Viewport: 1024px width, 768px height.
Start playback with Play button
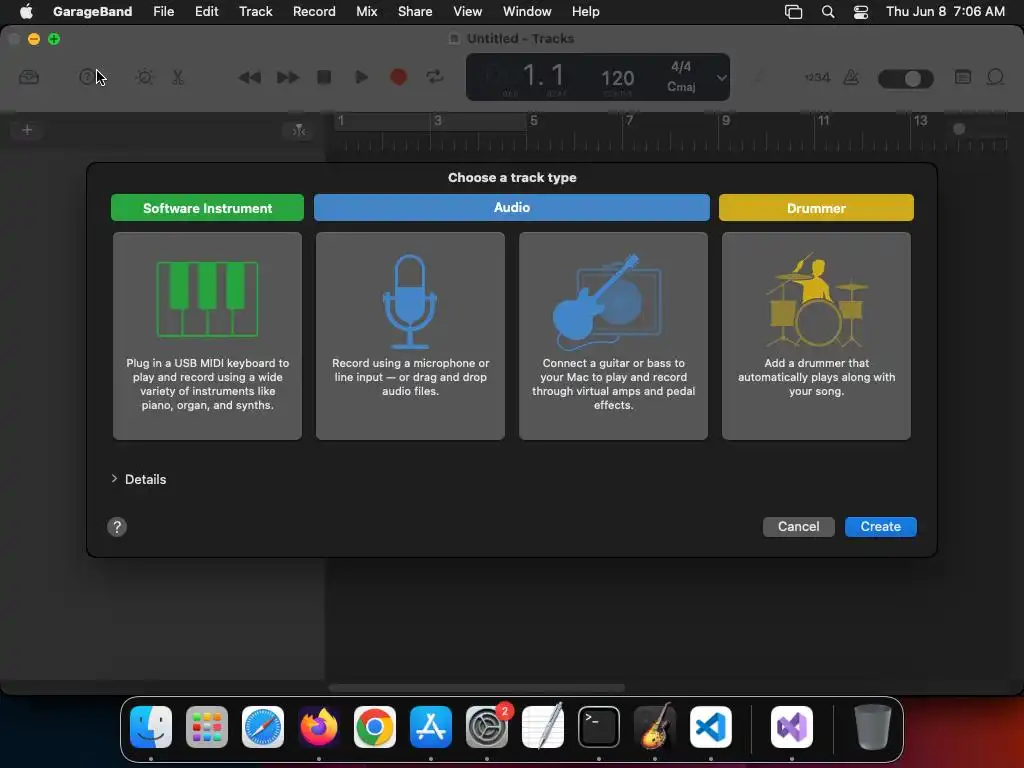(x=361, y=77)
